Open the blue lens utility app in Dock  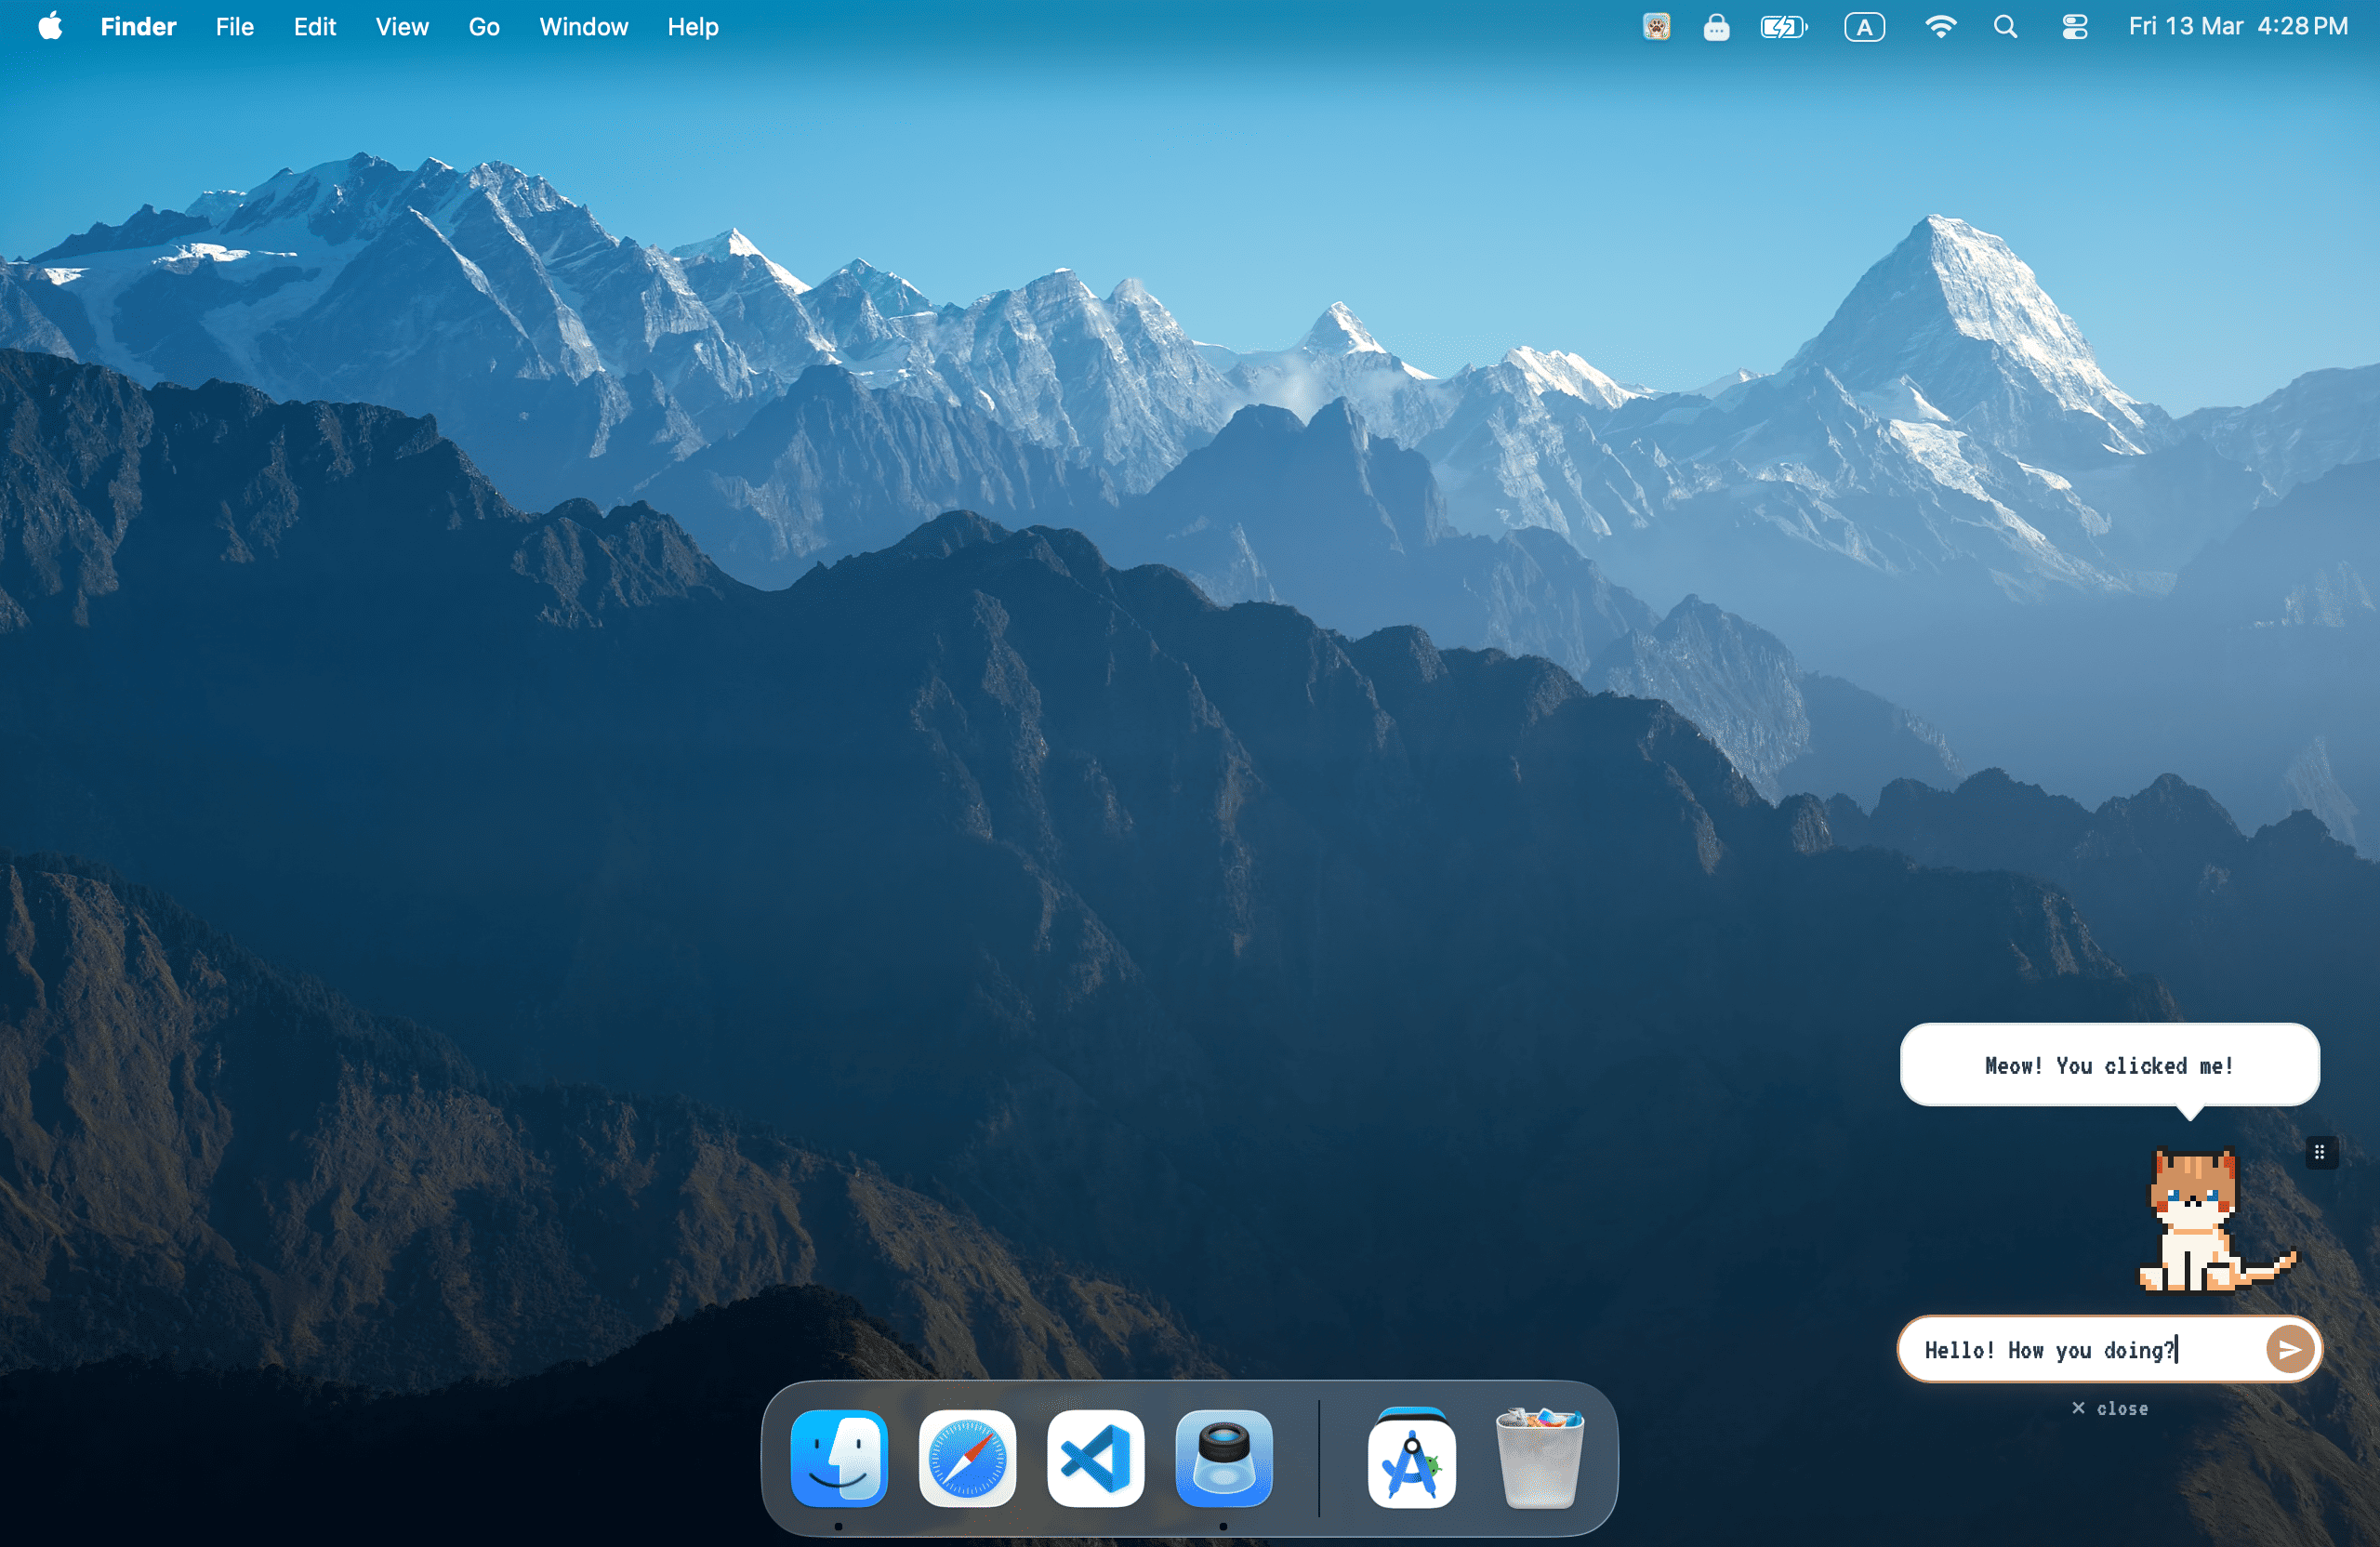pos(1223,1458)
